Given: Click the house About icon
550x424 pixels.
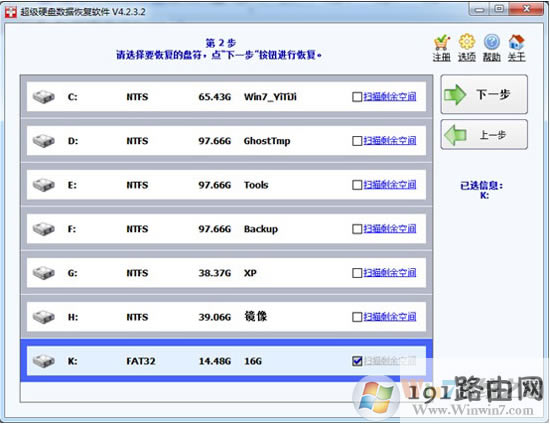Looking at the screenshot, I should (516, 42).
